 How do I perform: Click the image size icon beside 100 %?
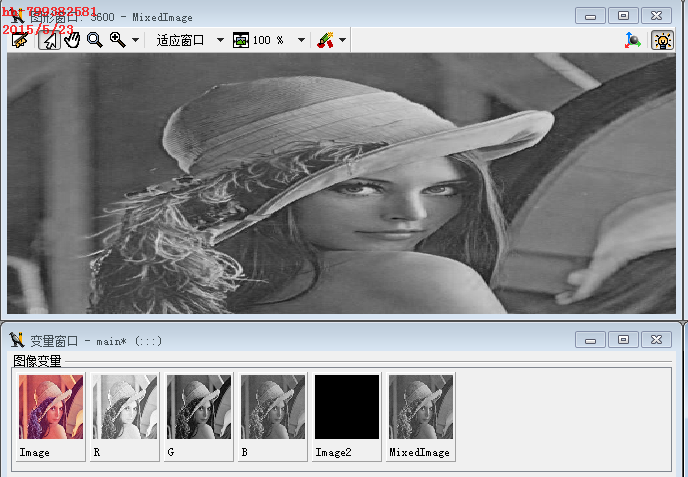[x=241, y=40]
